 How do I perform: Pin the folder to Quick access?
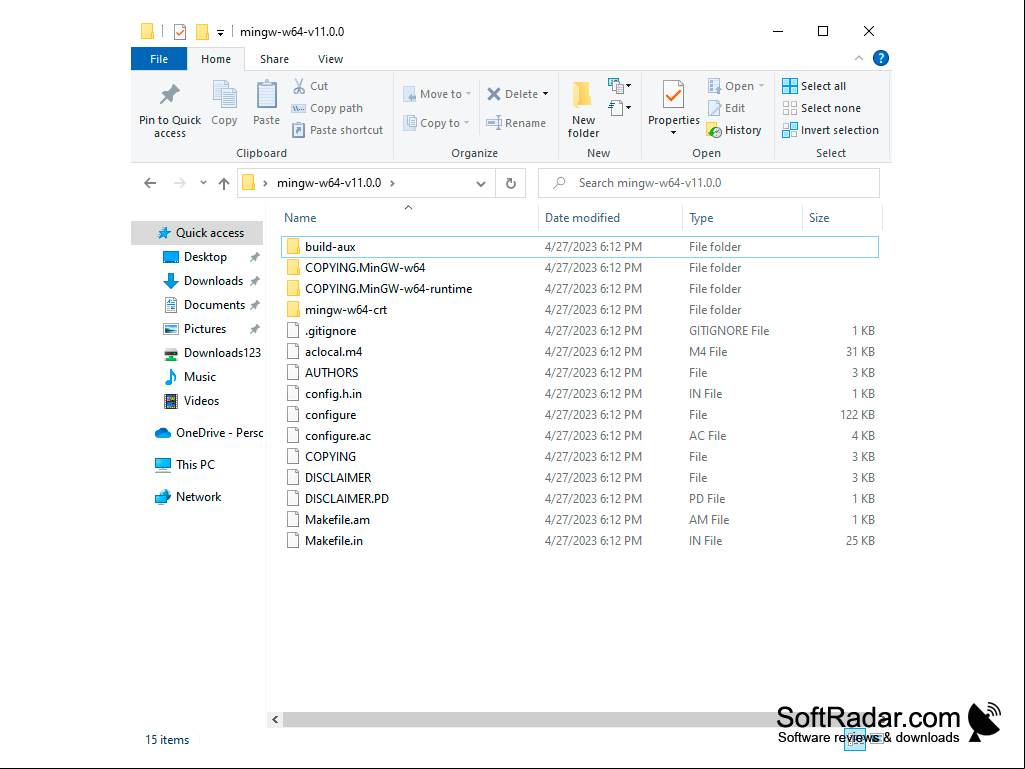tap(169, 110)
